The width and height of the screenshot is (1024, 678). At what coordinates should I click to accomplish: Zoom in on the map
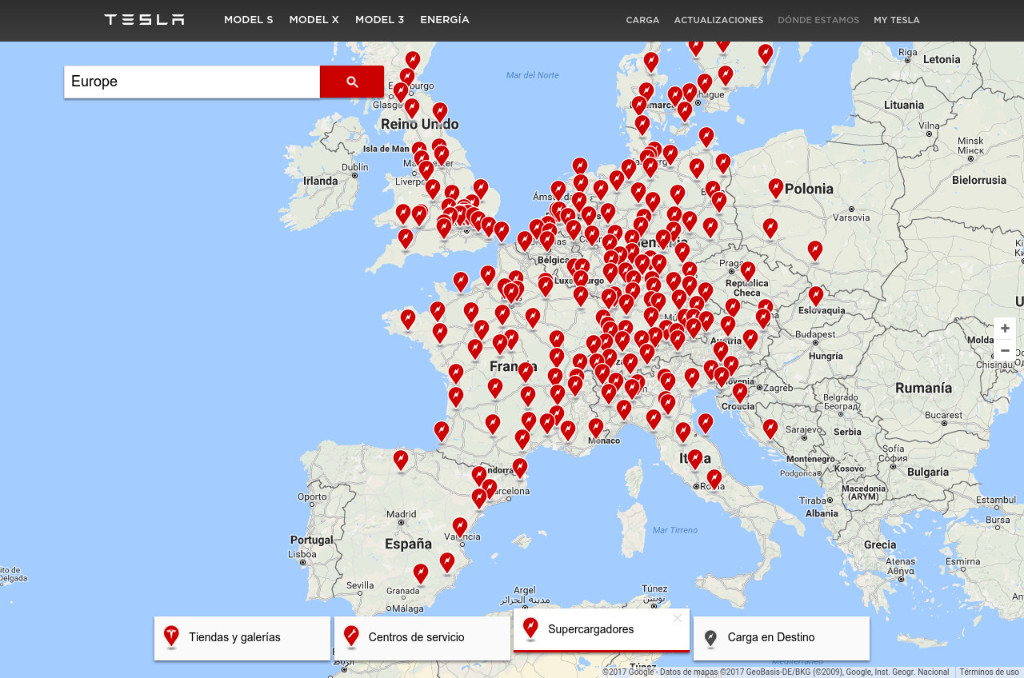pos(1005,328)
